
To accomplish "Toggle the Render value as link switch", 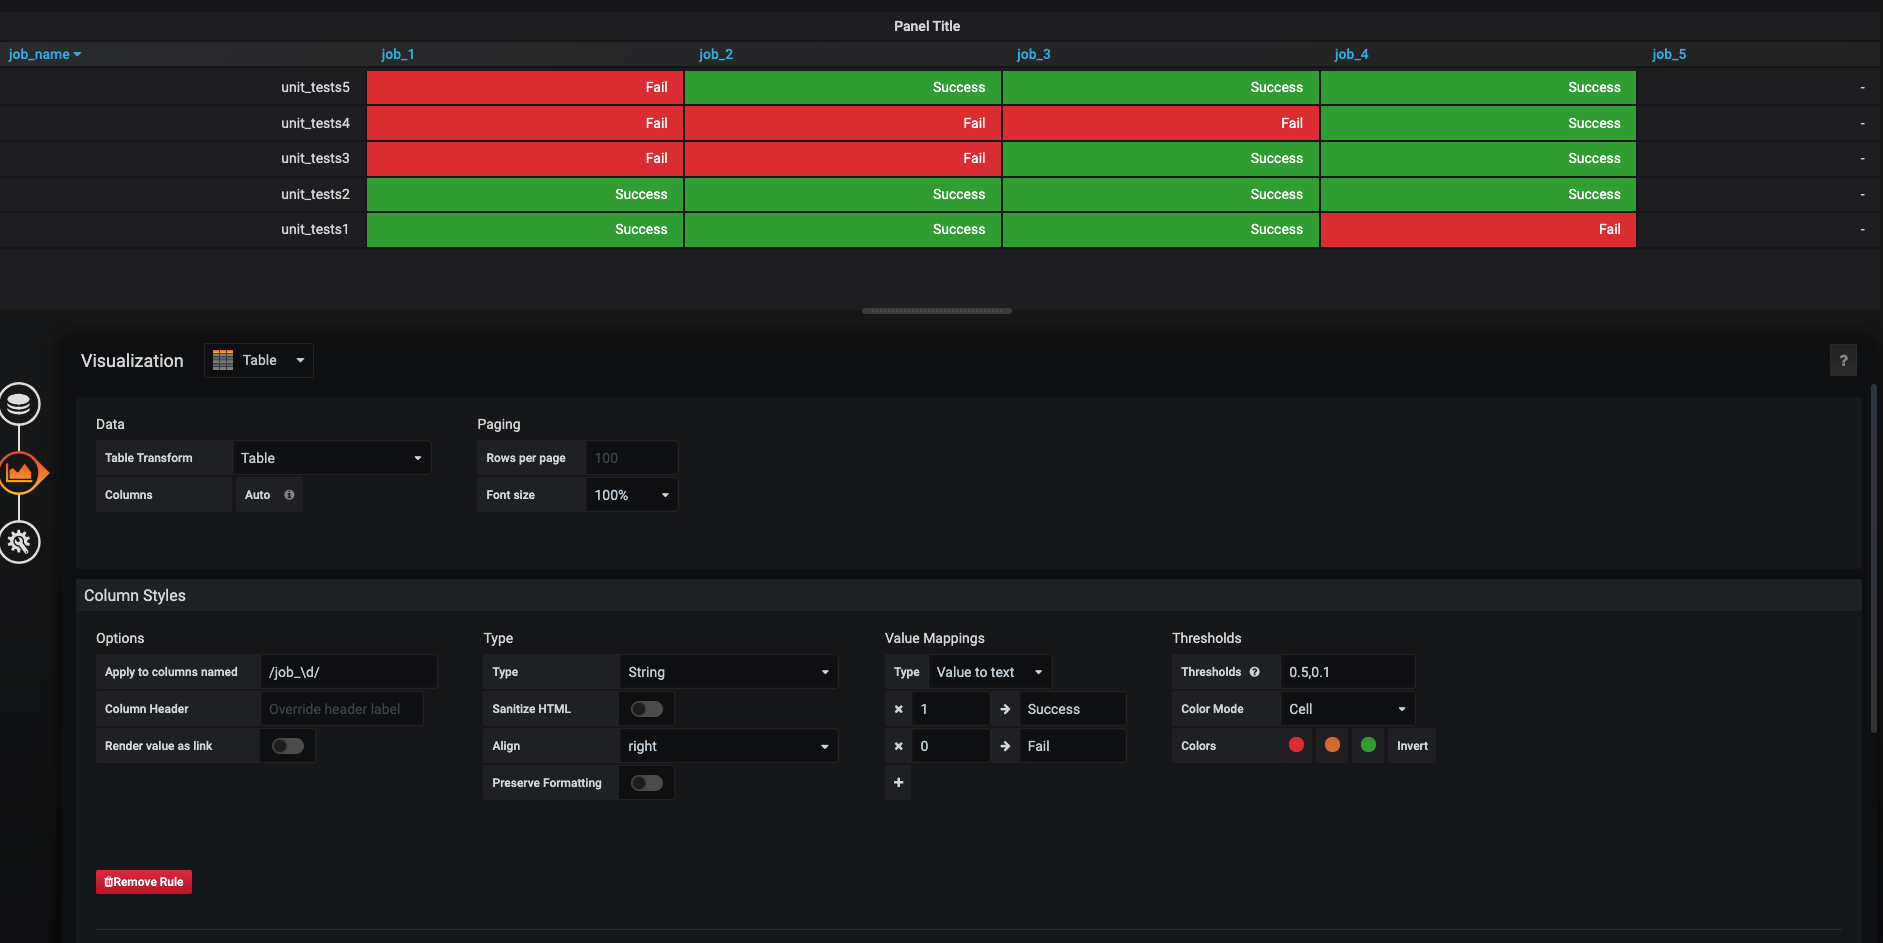I will pos(288,746).
